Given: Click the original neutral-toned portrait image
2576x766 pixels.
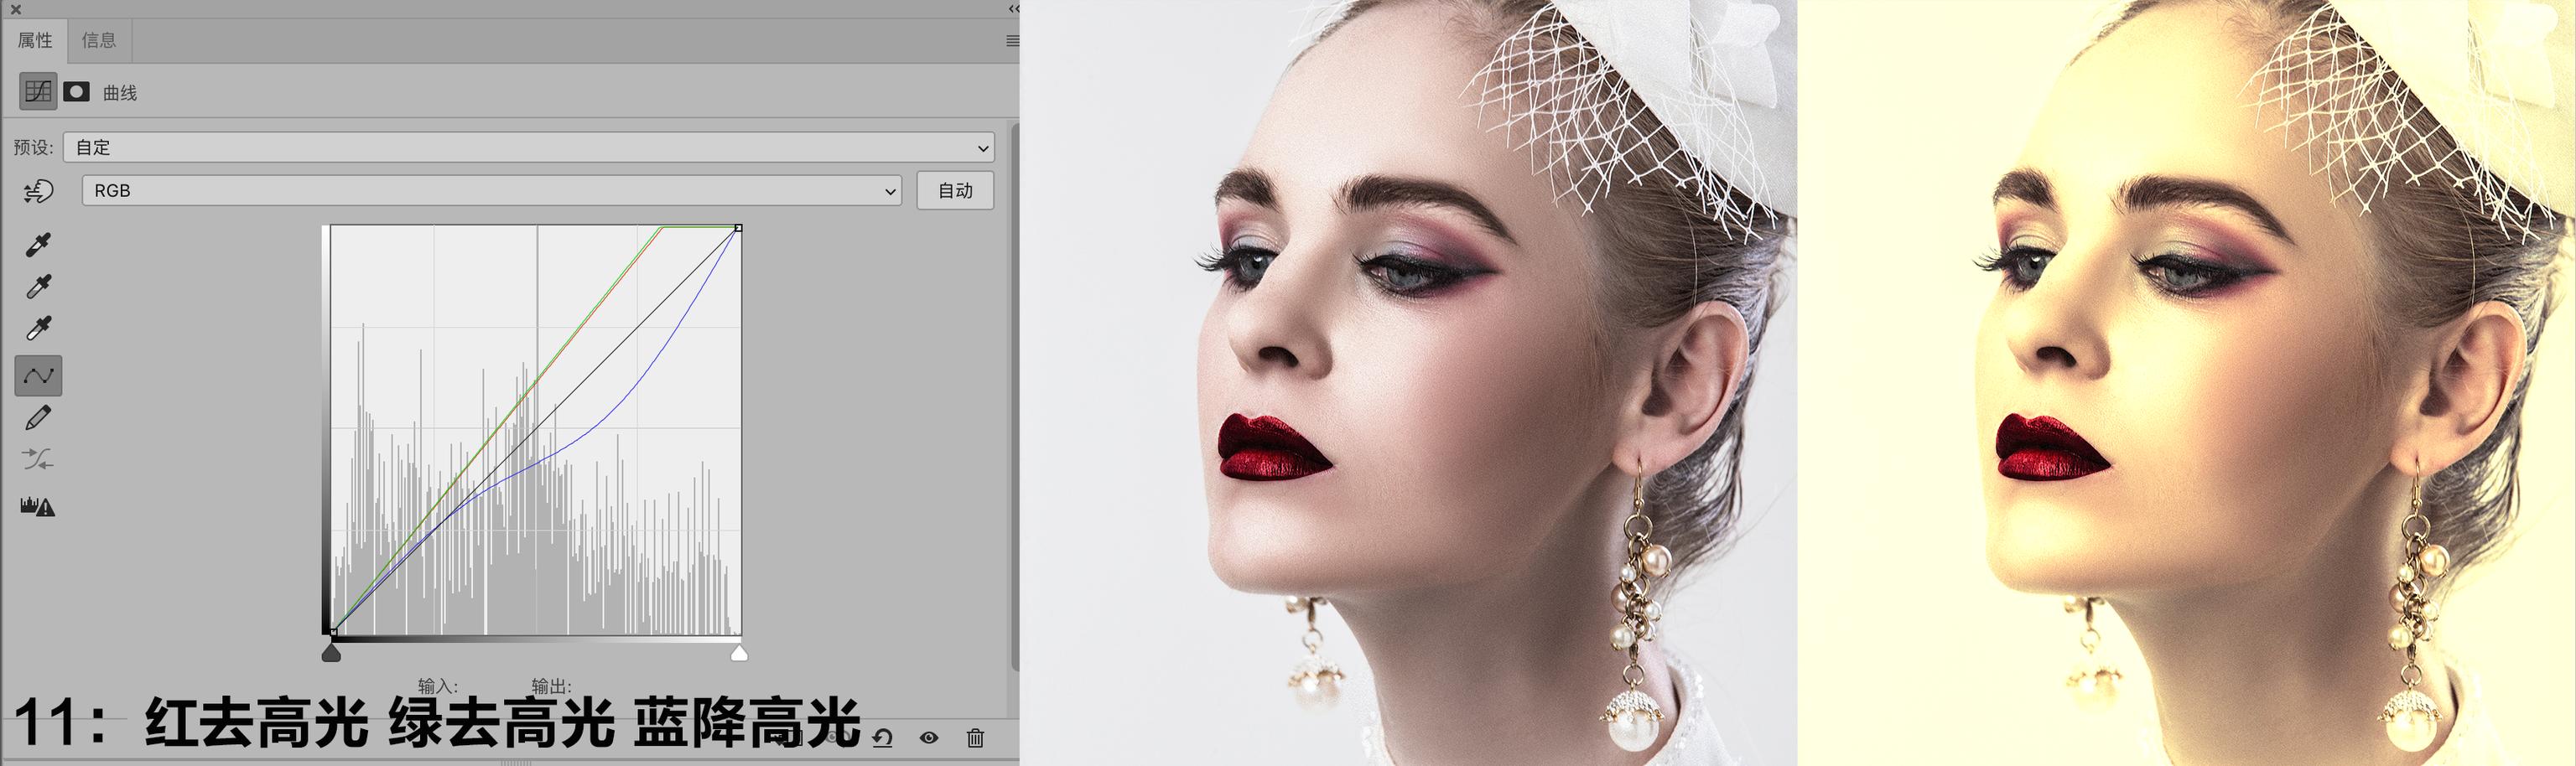Looking at the screenshot, I should click(x=1408, y=383).
